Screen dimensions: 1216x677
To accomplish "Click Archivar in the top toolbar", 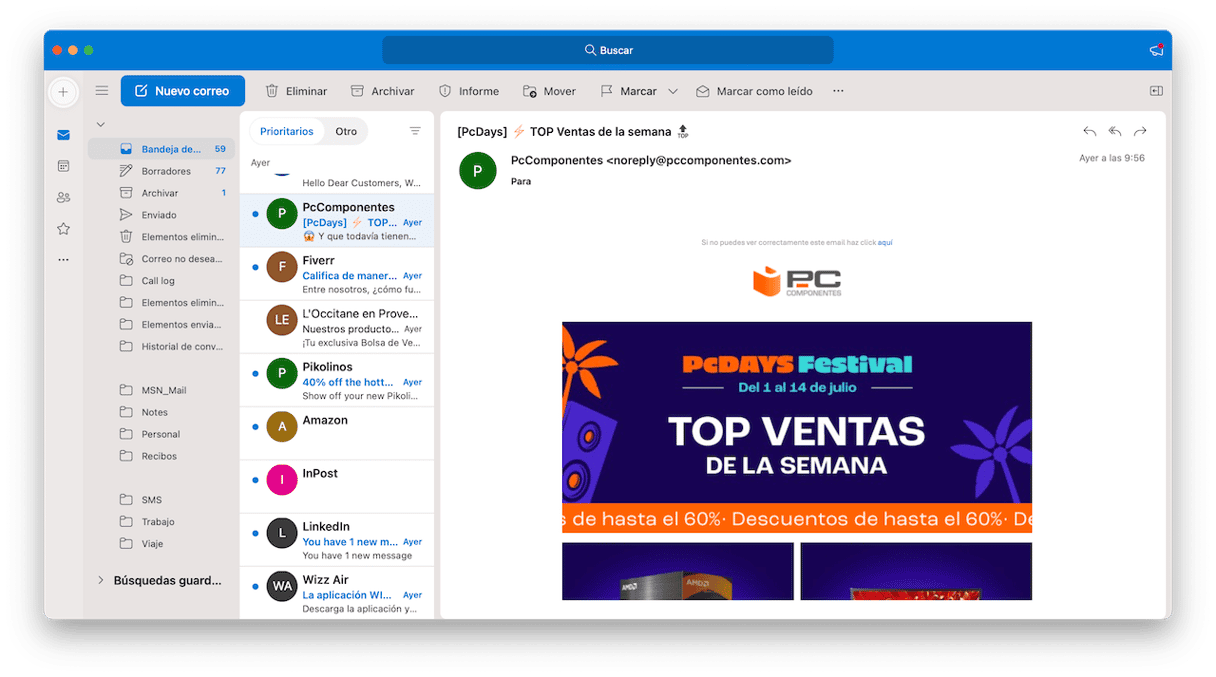I will 382,91.
